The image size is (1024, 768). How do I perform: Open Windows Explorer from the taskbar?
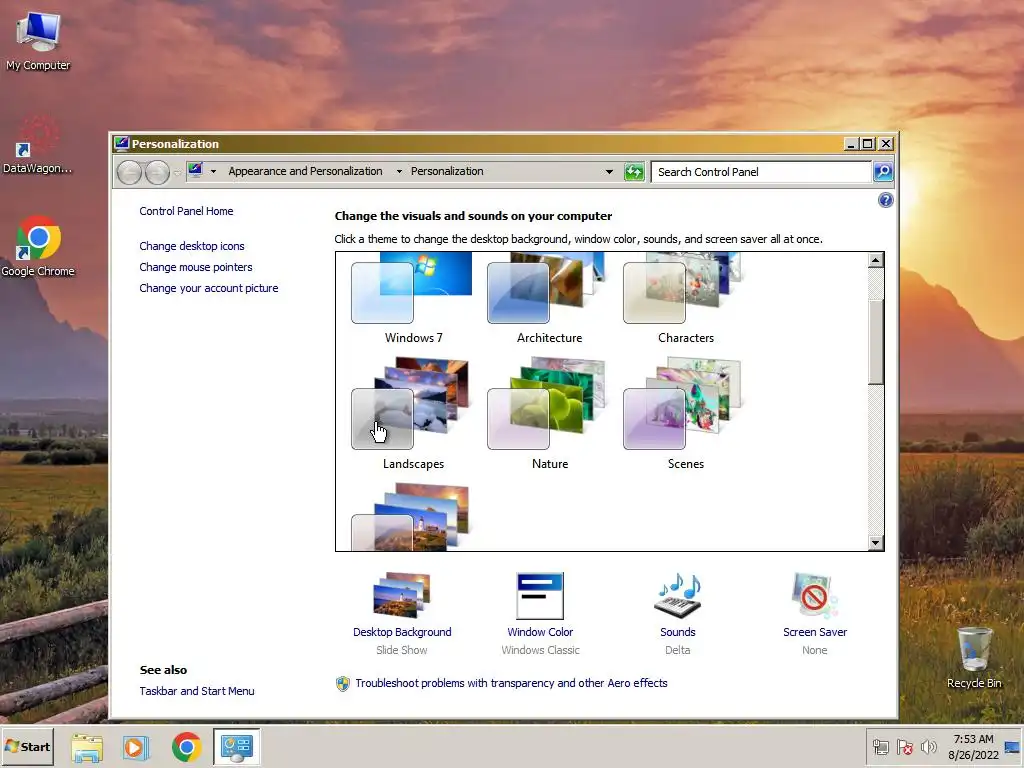[x=87, y=747]
